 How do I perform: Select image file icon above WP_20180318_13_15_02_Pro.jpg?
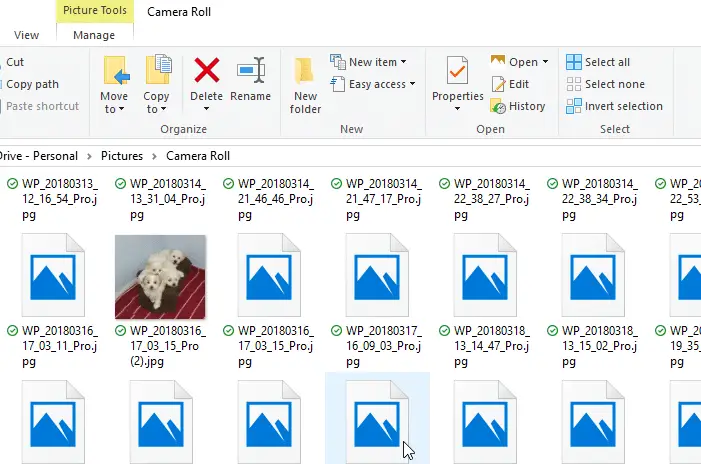[593, 275]
